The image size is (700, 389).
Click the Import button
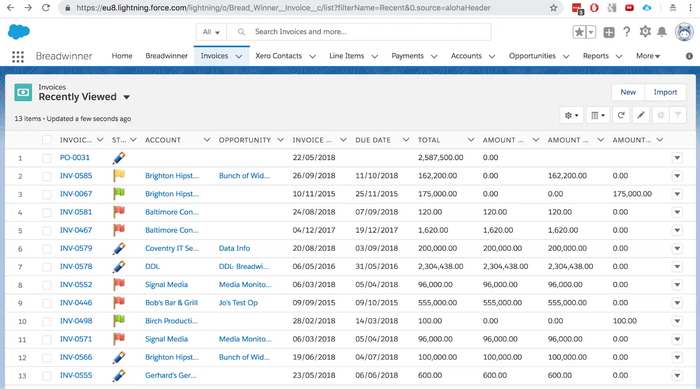pyautogui.click(x=665, y=92)
